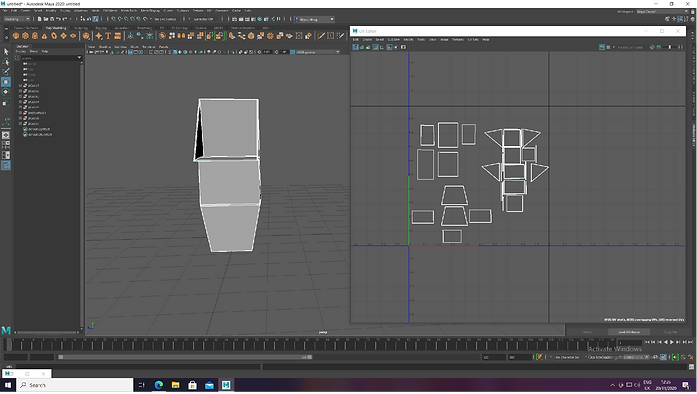697x394 pixels.
Task: Select the arrow Select tool in toolbox
Action: [6, 52]
